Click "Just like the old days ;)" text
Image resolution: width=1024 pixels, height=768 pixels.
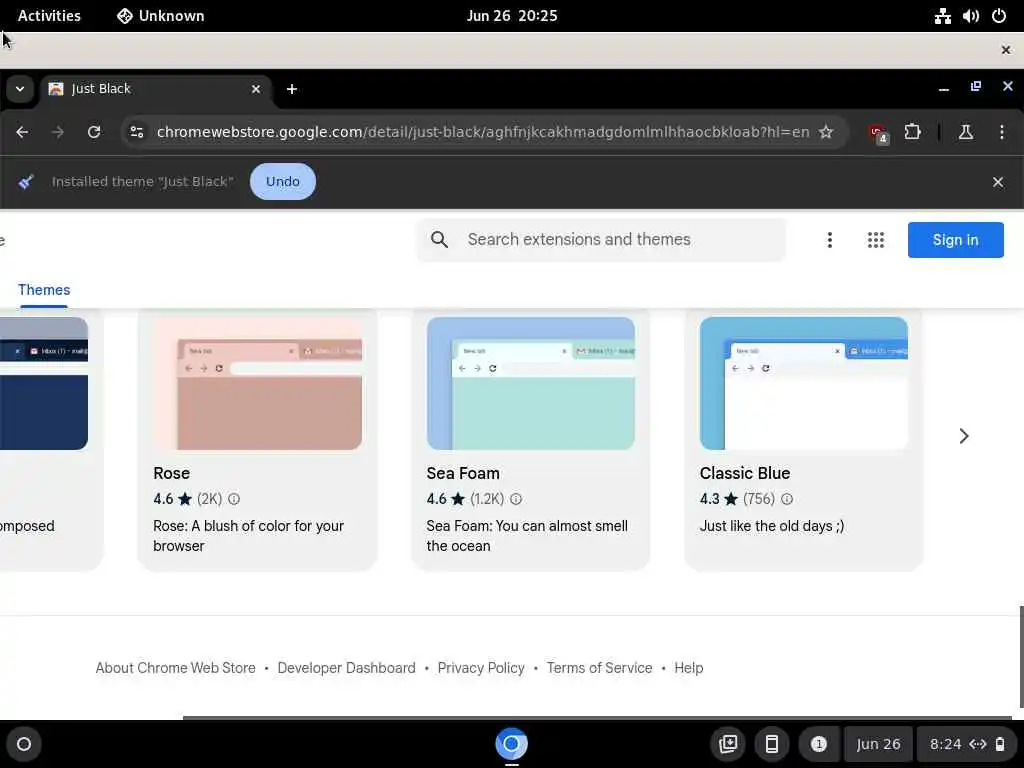coord(772,526)
